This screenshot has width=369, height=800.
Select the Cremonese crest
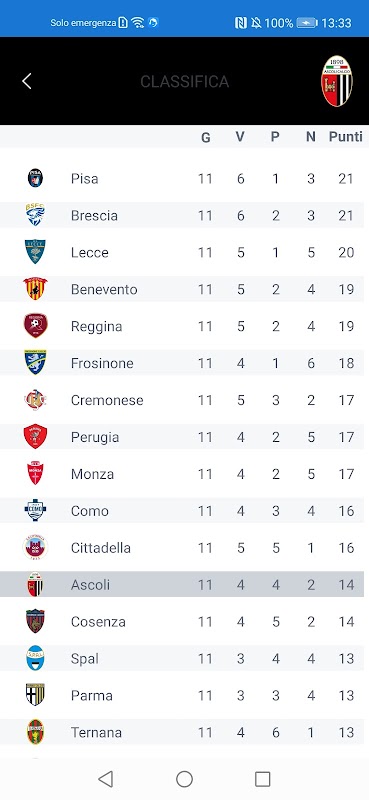tap(35, 399)
